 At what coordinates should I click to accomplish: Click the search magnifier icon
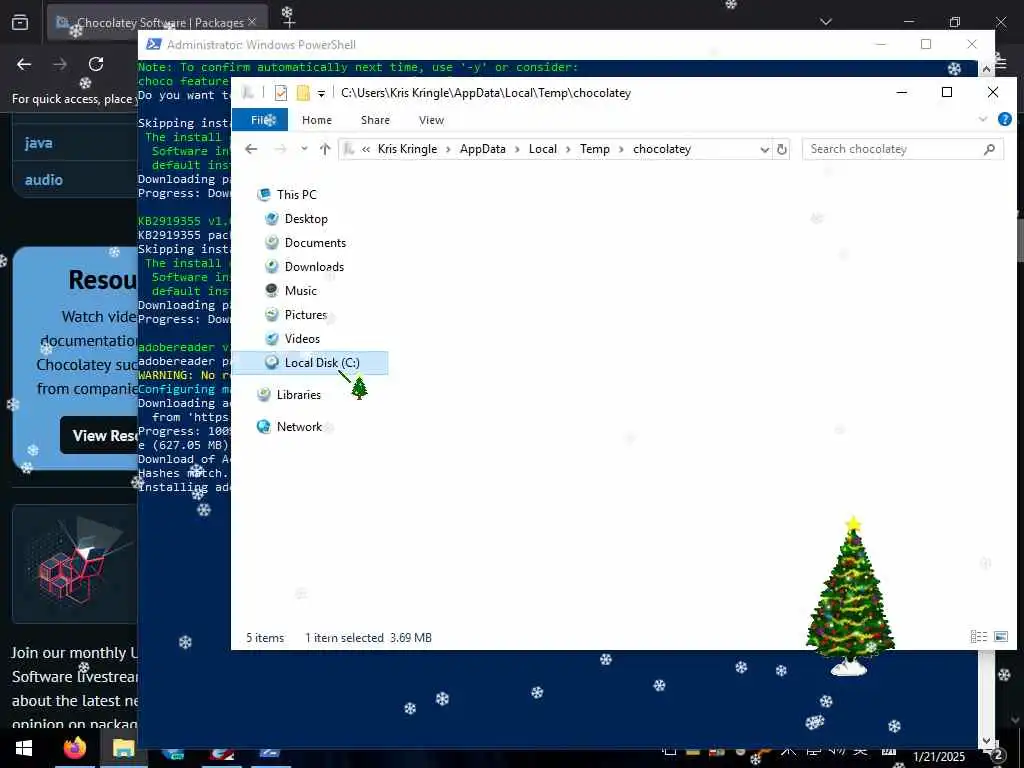[989, 150]
